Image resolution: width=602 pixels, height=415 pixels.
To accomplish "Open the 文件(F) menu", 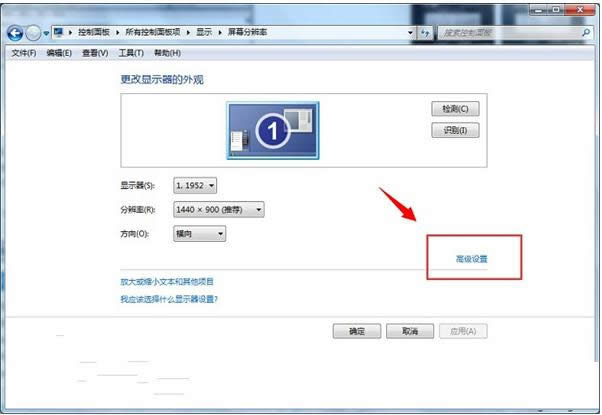I will pyautogui.click(x=24, y=53).
